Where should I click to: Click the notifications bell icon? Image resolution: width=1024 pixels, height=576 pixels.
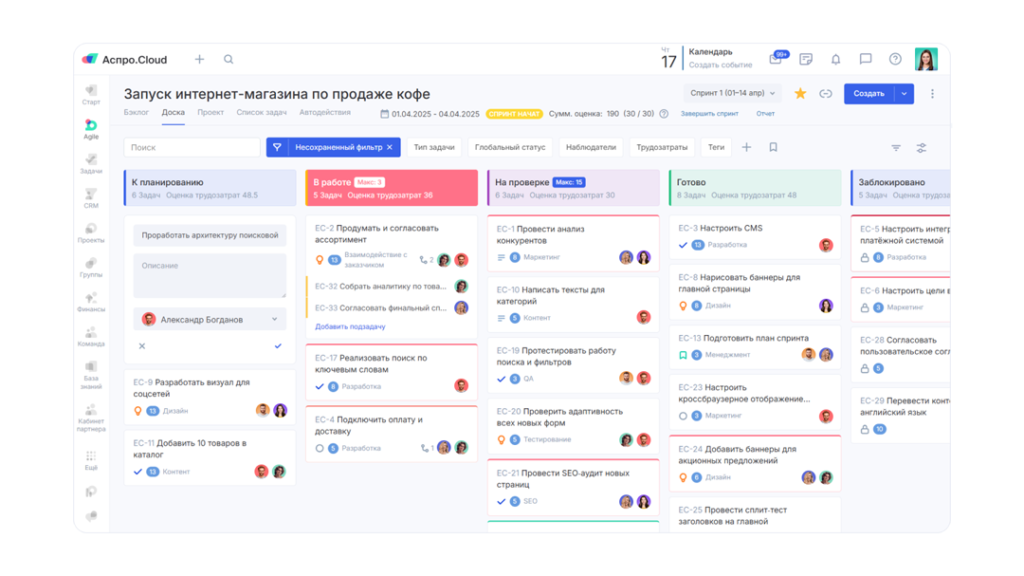(x=836, y=59)
